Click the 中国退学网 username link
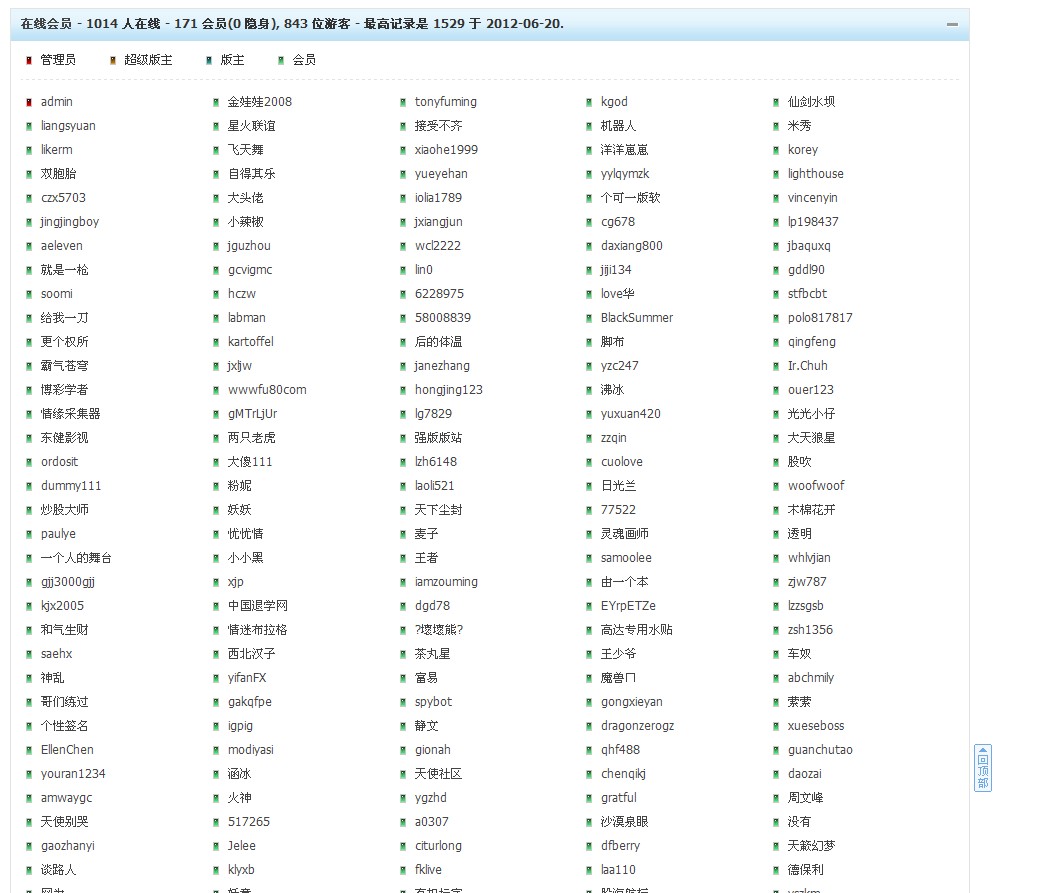The height and width of the screenshot is (893, 1037). 255,605
